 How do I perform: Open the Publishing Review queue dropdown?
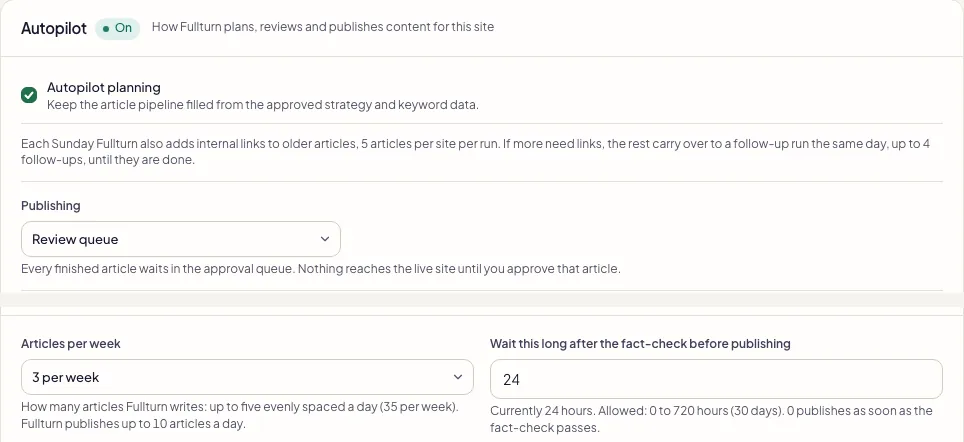tap(181, 239)
